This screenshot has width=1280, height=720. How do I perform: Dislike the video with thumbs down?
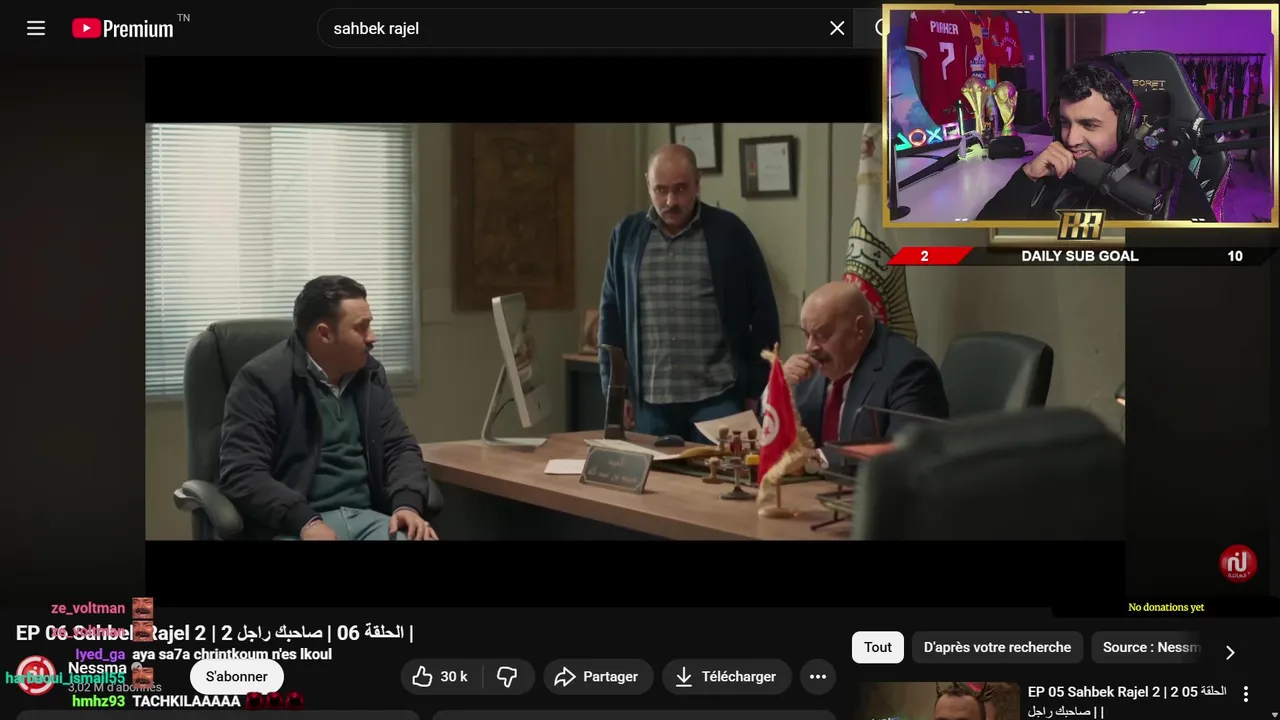[x=508, y=677]
